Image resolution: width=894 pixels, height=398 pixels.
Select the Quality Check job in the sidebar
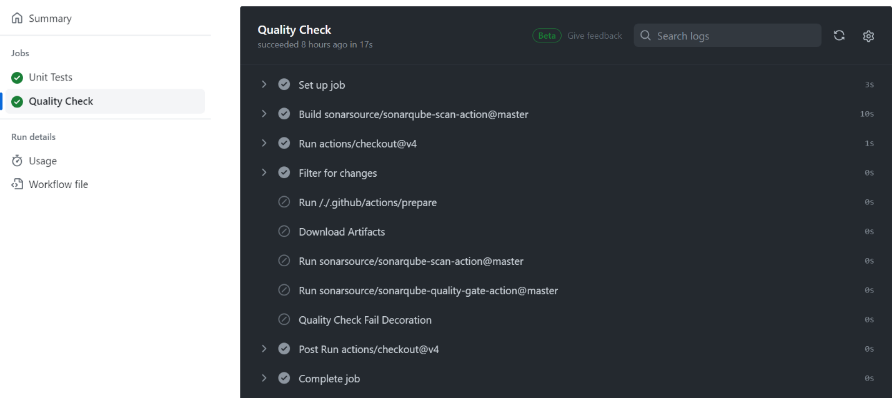pyautogui.click(x=105, y=101)
